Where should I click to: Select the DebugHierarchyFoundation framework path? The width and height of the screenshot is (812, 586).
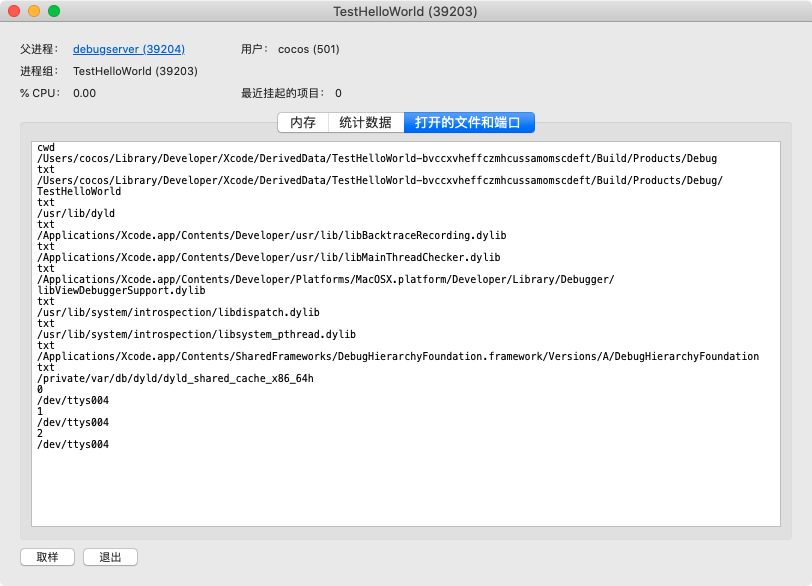(x=397, y=356)
